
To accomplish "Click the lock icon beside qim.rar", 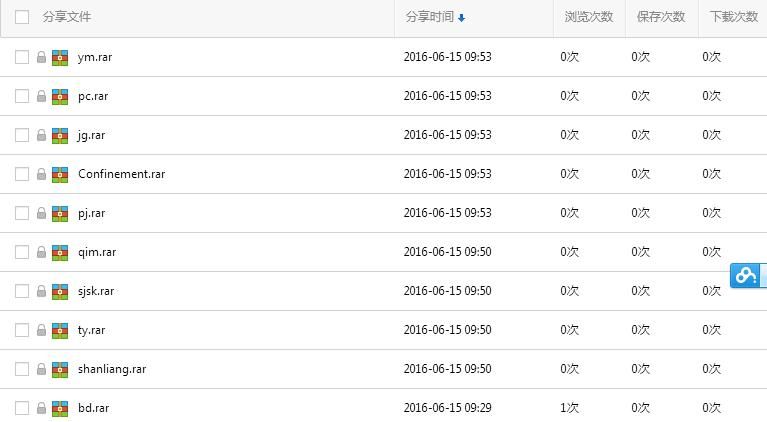I will [x=41, y=253].
